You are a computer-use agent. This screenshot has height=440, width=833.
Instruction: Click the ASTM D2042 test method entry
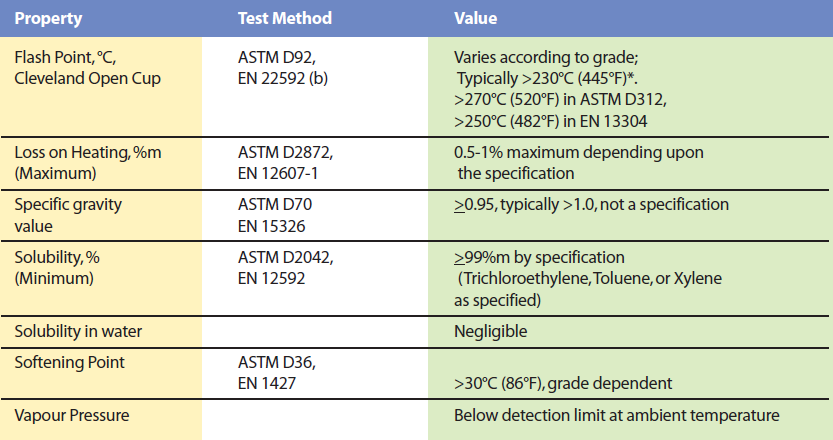pyautogui.click(x=285, y=258)
